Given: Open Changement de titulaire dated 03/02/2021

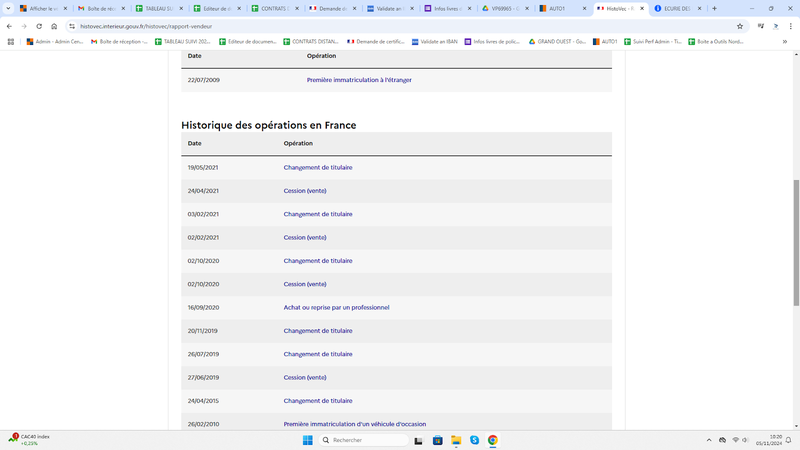Looking at the screenshot, I should click(318, 214).
